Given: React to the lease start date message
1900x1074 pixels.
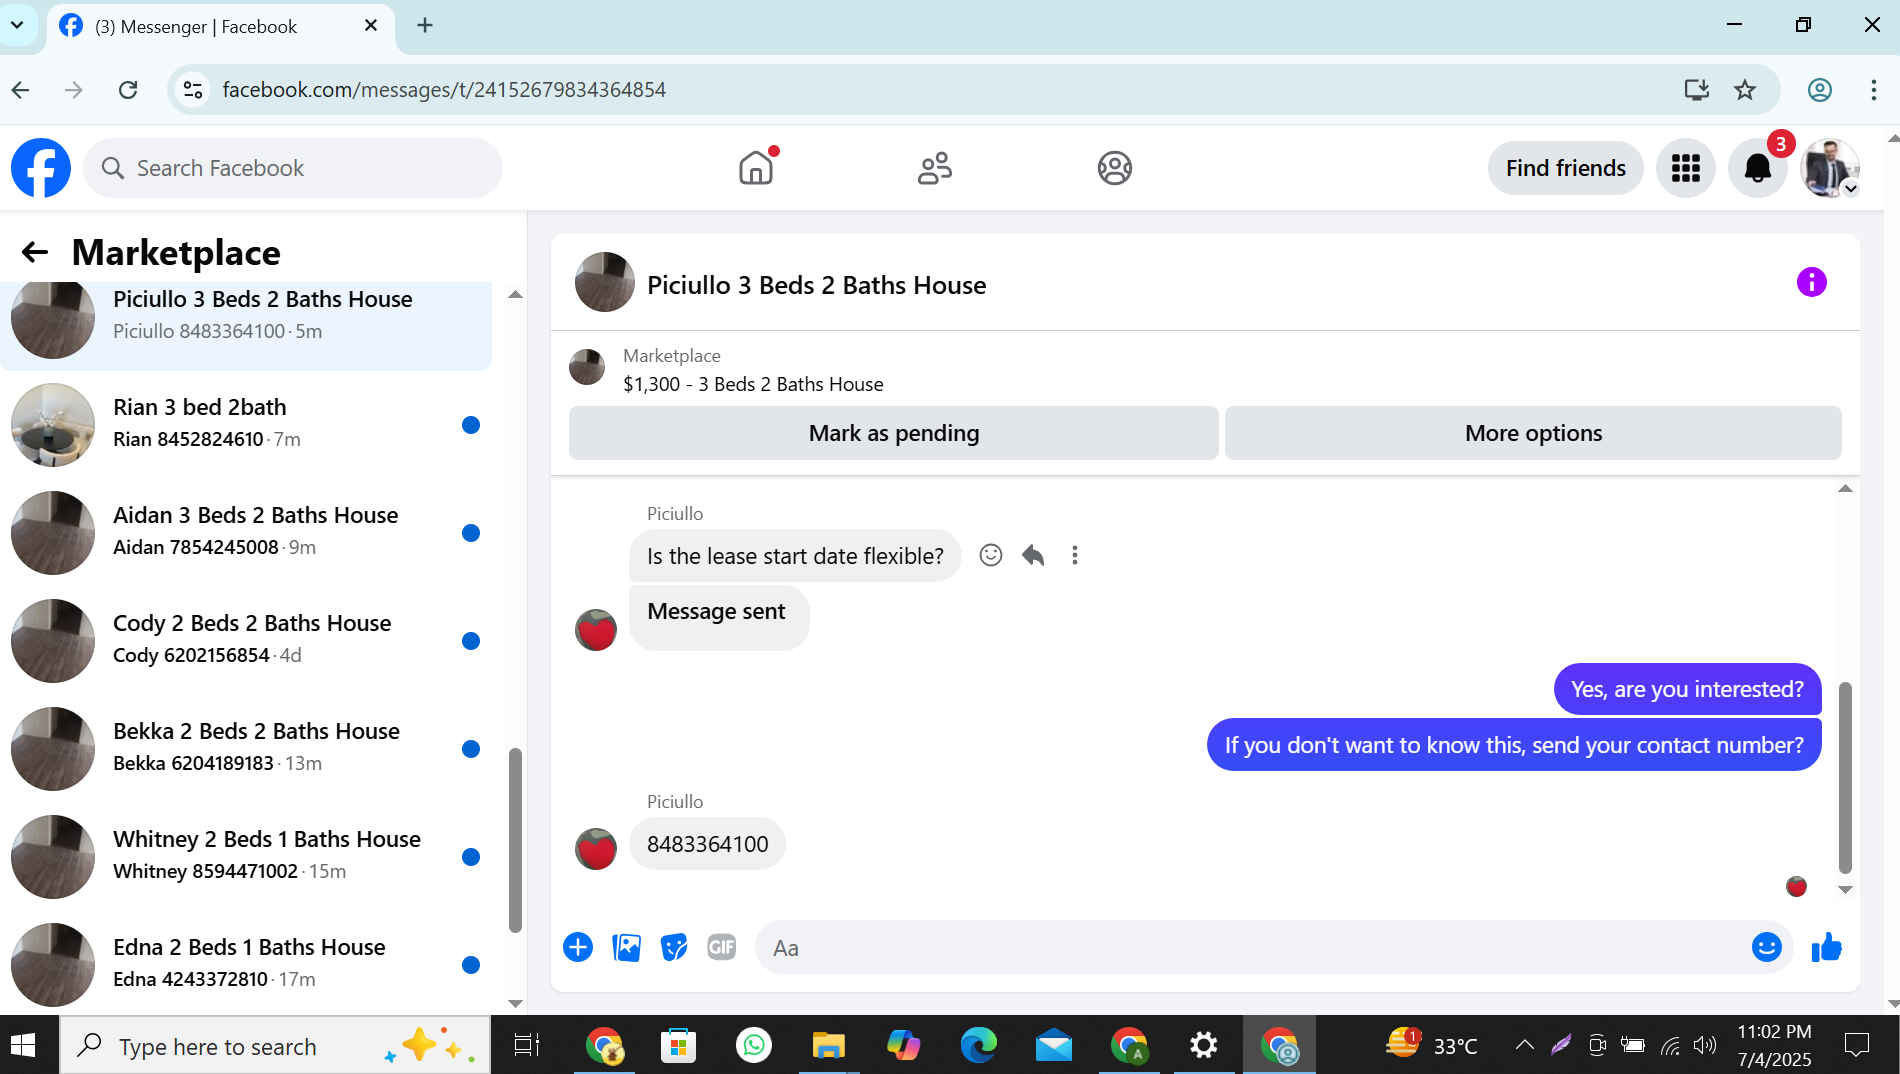Looking at the screenshot, I should (991, 555).
